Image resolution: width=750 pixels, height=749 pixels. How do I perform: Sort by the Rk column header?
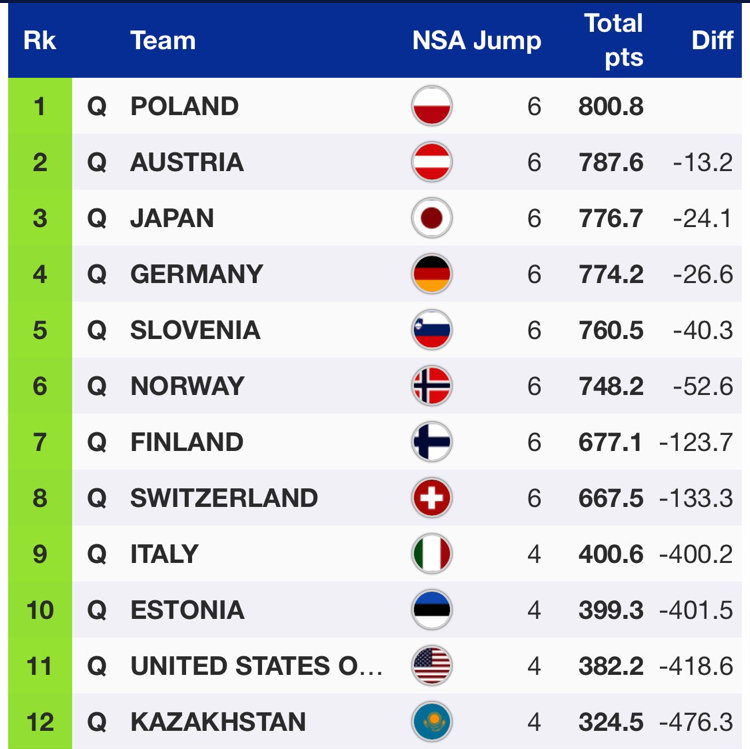40,41
